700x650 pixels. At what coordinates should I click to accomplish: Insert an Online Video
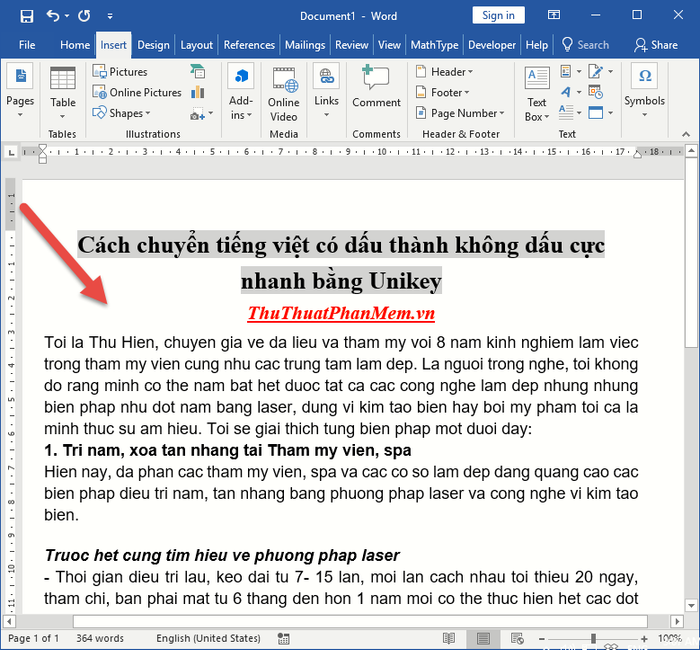point(283,94)
